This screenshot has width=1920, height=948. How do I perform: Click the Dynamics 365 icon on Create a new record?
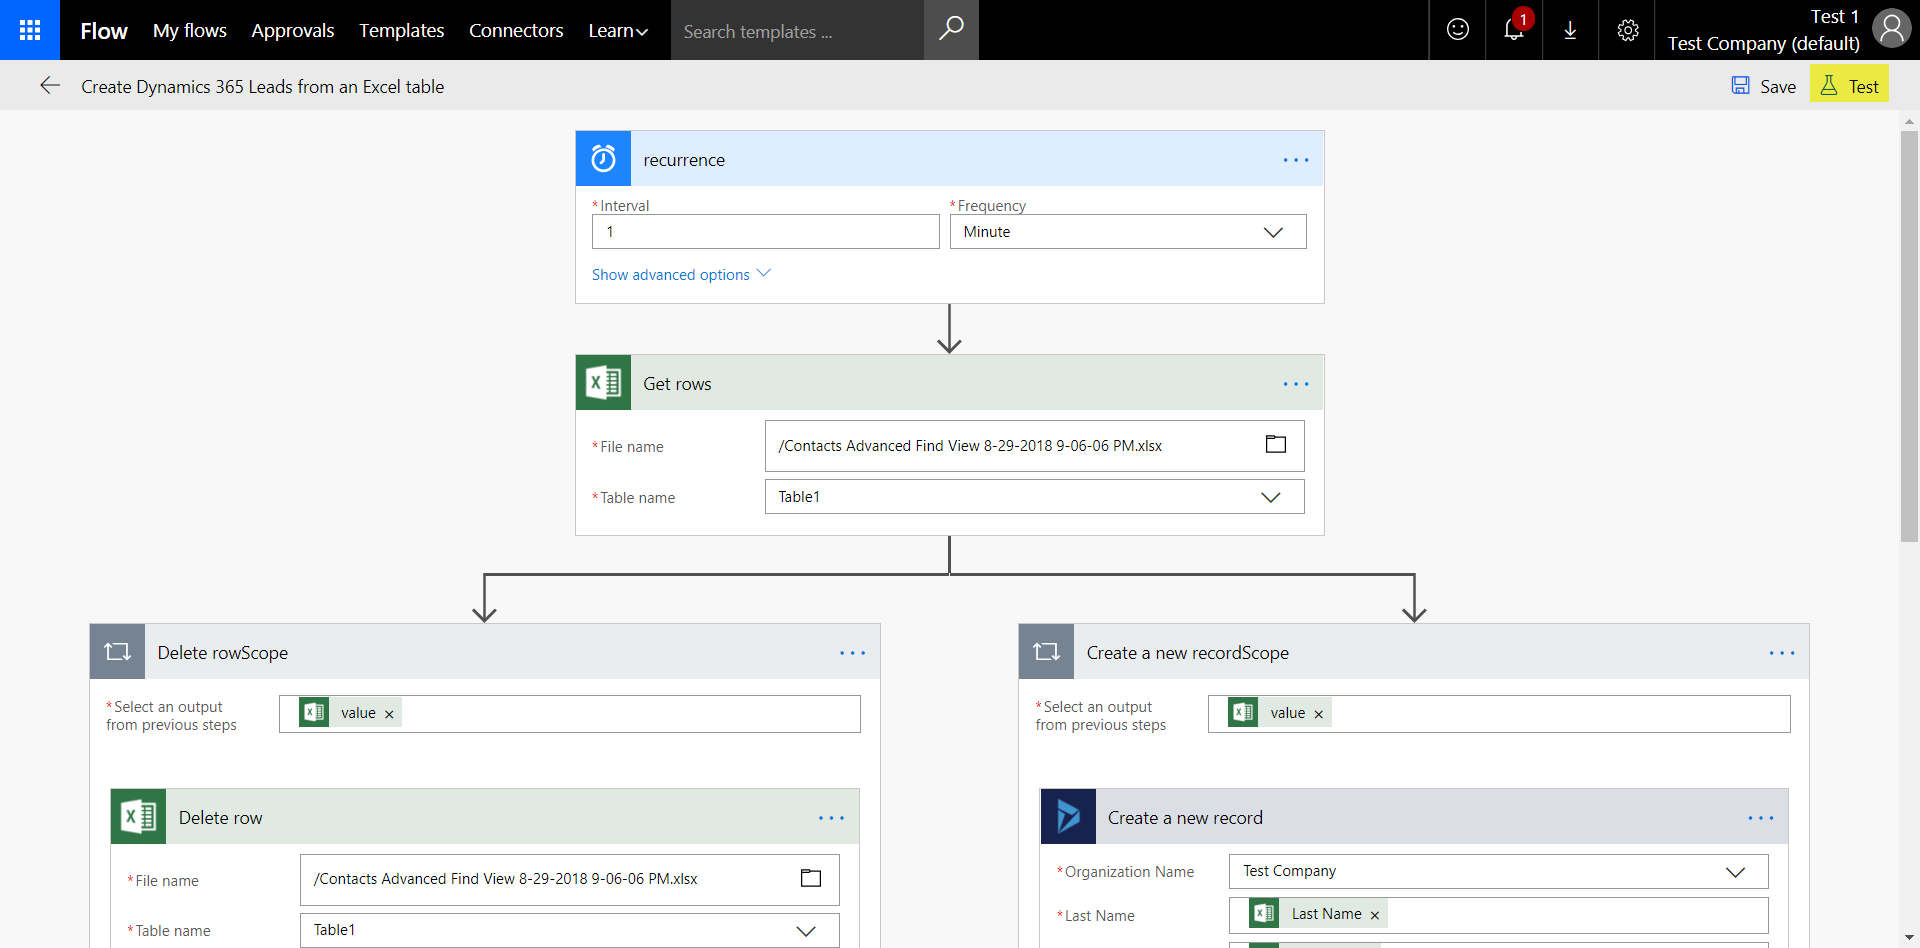(x=1068, y=817)
